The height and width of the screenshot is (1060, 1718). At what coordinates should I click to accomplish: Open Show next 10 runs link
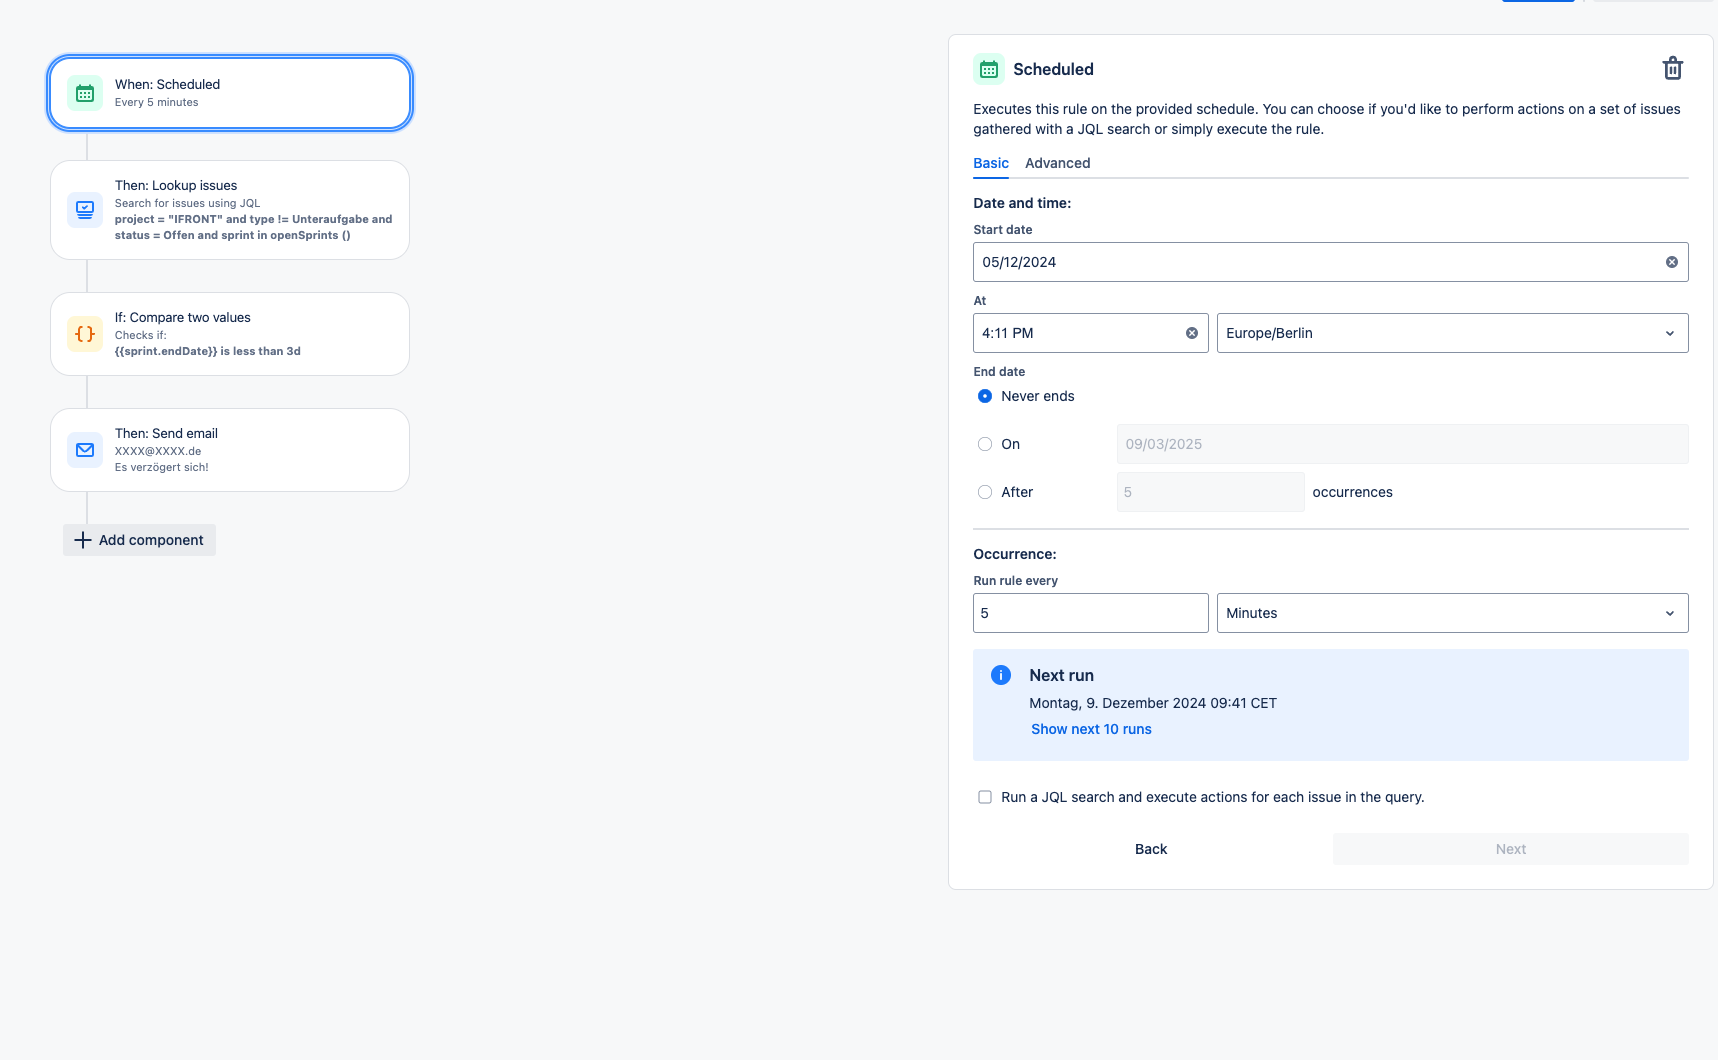(1091, 729)
